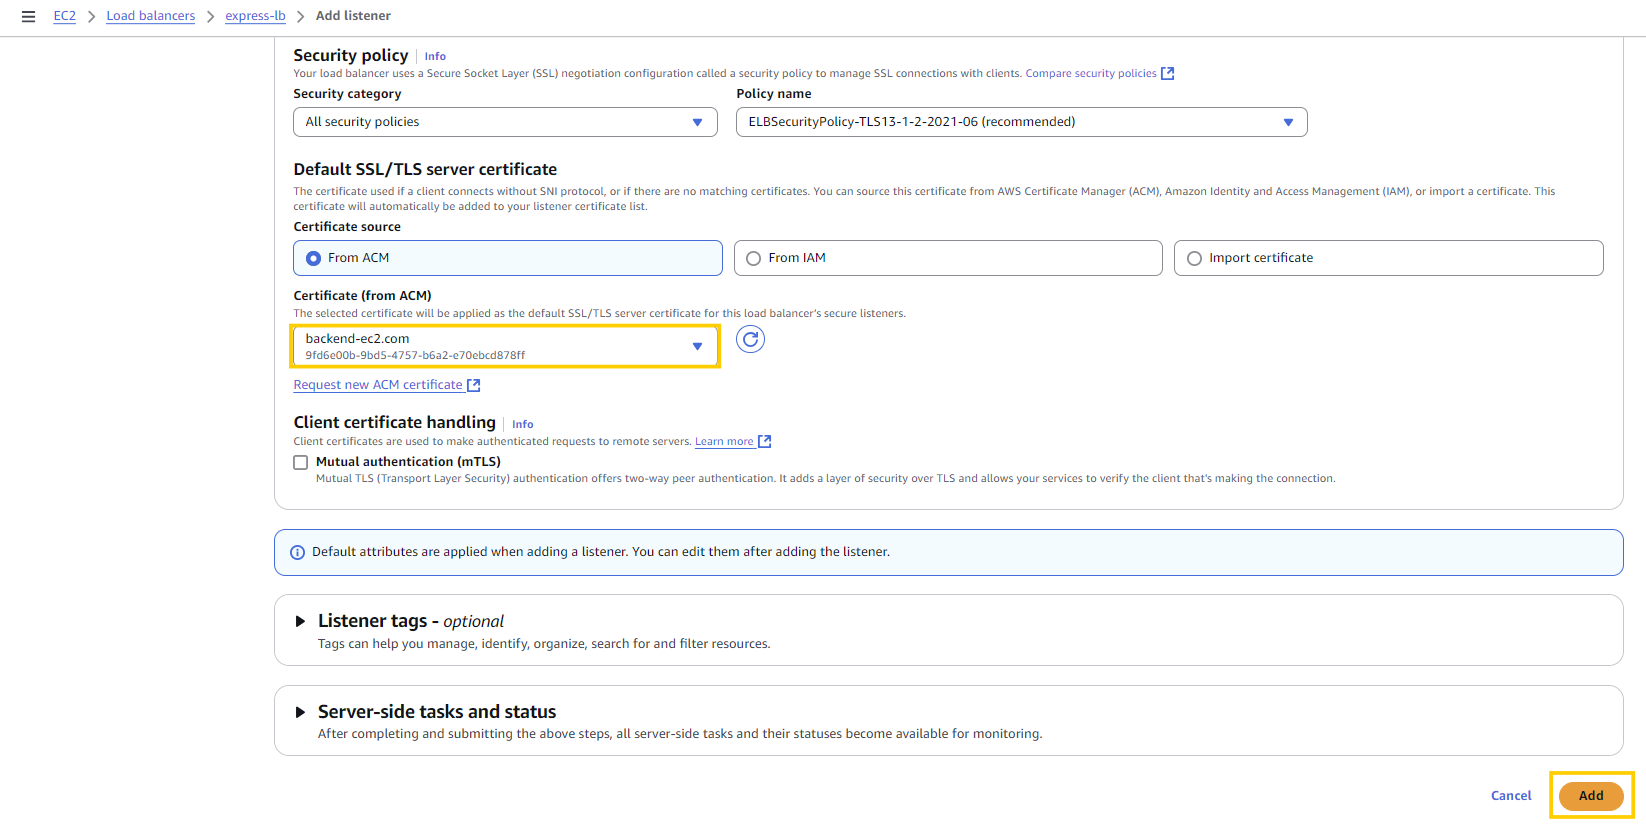Open the express-lb breadcrumb link
Screen dimensions: 1646x830
pyautogui.click(x=255, y=16)
